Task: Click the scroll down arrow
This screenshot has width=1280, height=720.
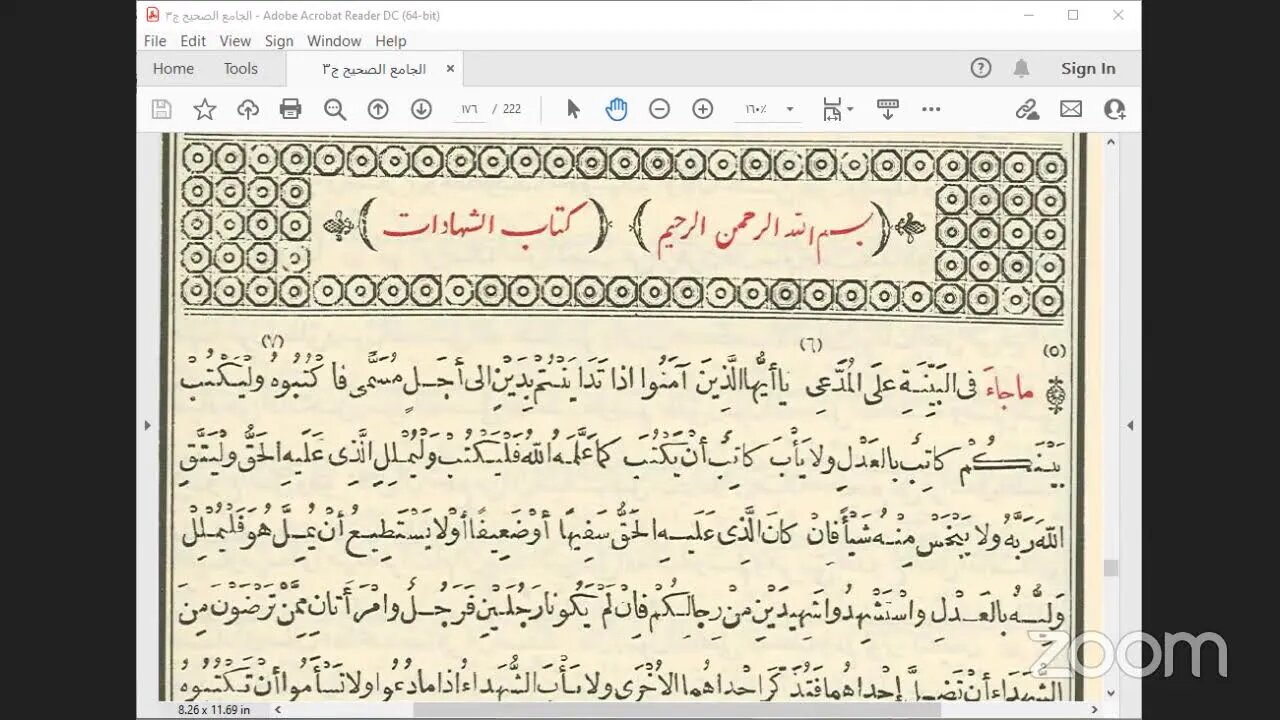Action: (1110, 692)
